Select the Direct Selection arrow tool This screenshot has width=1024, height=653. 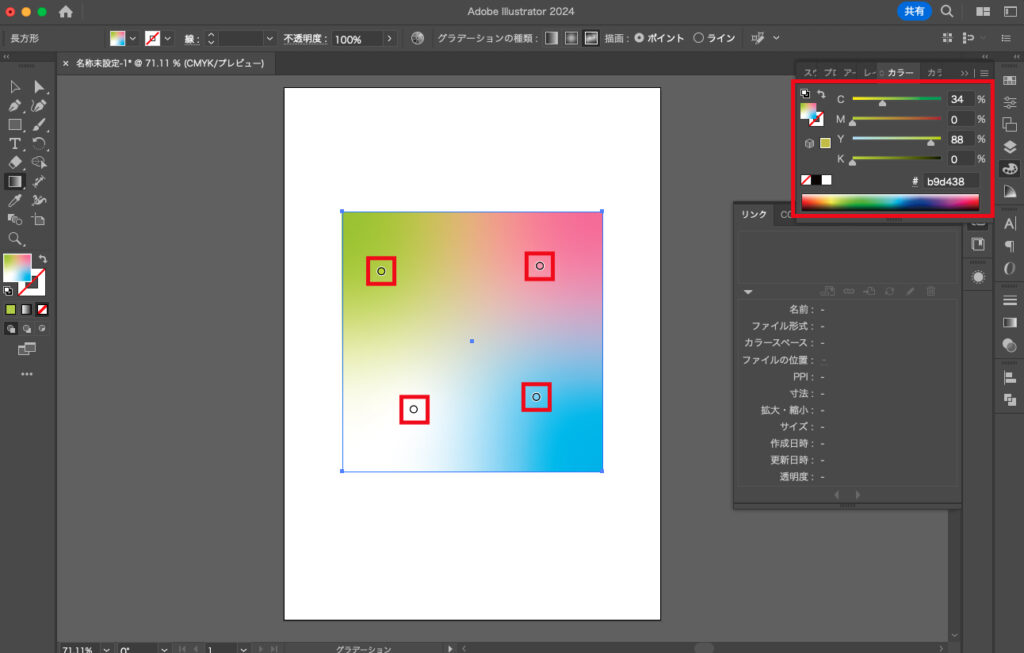pyautogui.click(x=39, y=87)
